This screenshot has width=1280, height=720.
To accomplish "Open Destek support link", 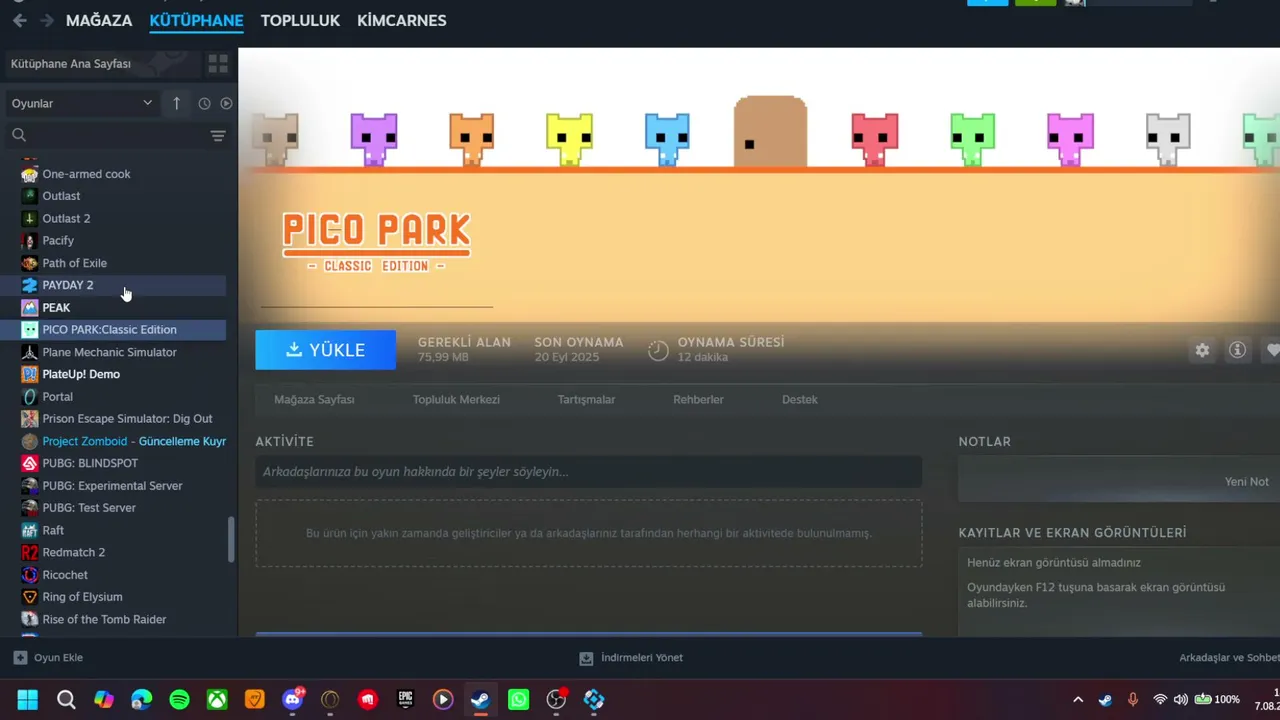I will click(x=799, y=400).
